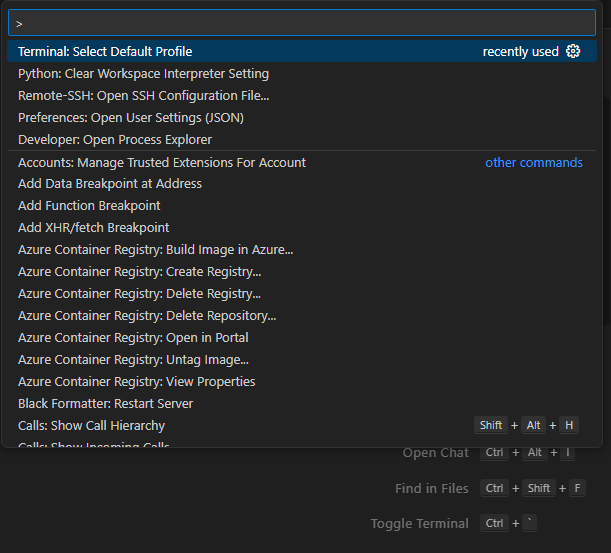Run Azure Container Registry: Open in Portal

(x=302, y=337)
